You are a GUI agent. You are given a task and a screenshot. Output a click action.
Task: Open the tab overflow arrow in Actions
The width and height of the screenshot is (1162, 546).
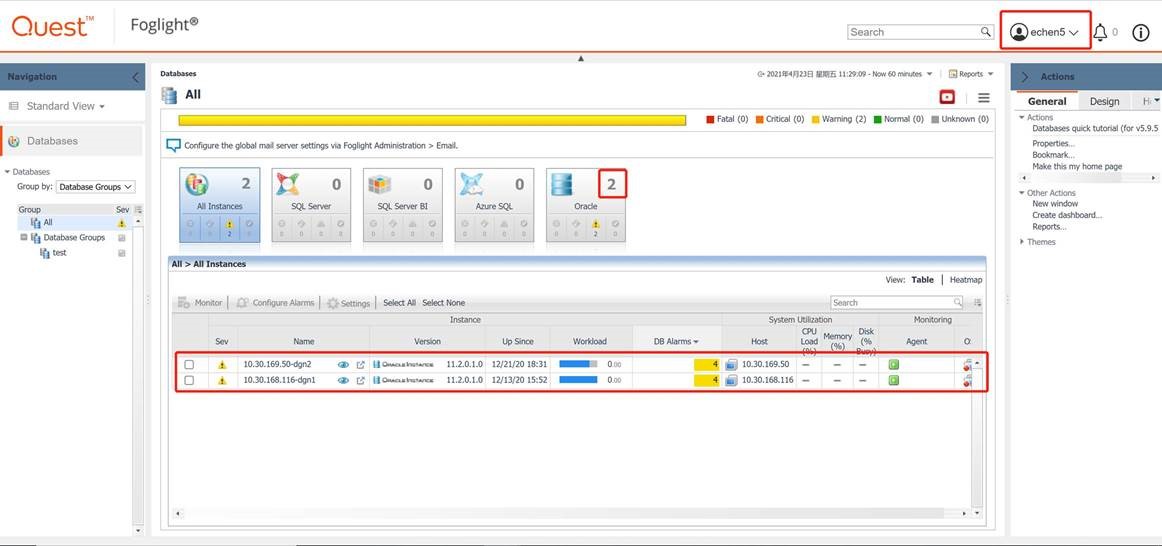coord(1156,100)
